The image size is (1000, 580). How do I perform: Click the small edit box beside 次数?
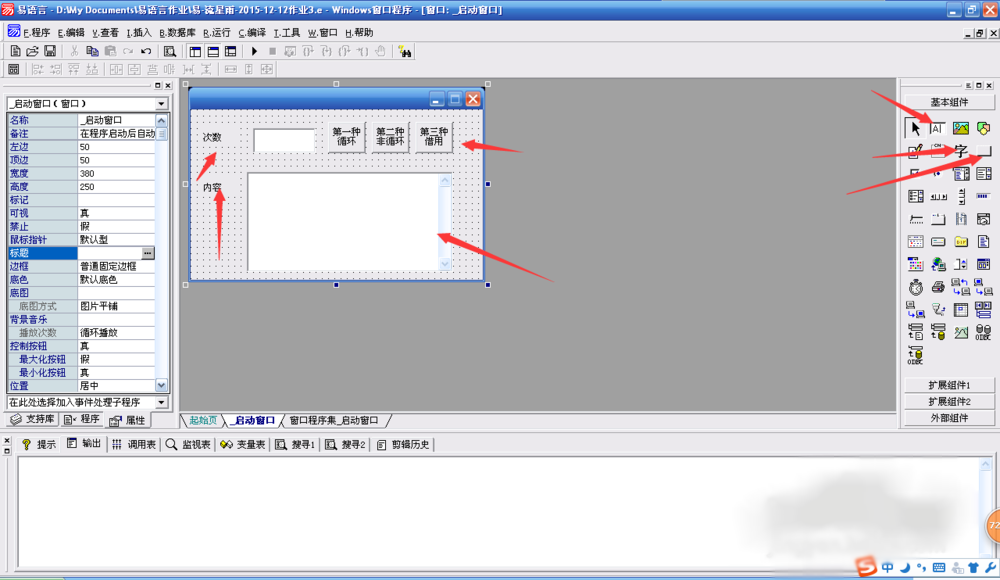coord(284,140)
